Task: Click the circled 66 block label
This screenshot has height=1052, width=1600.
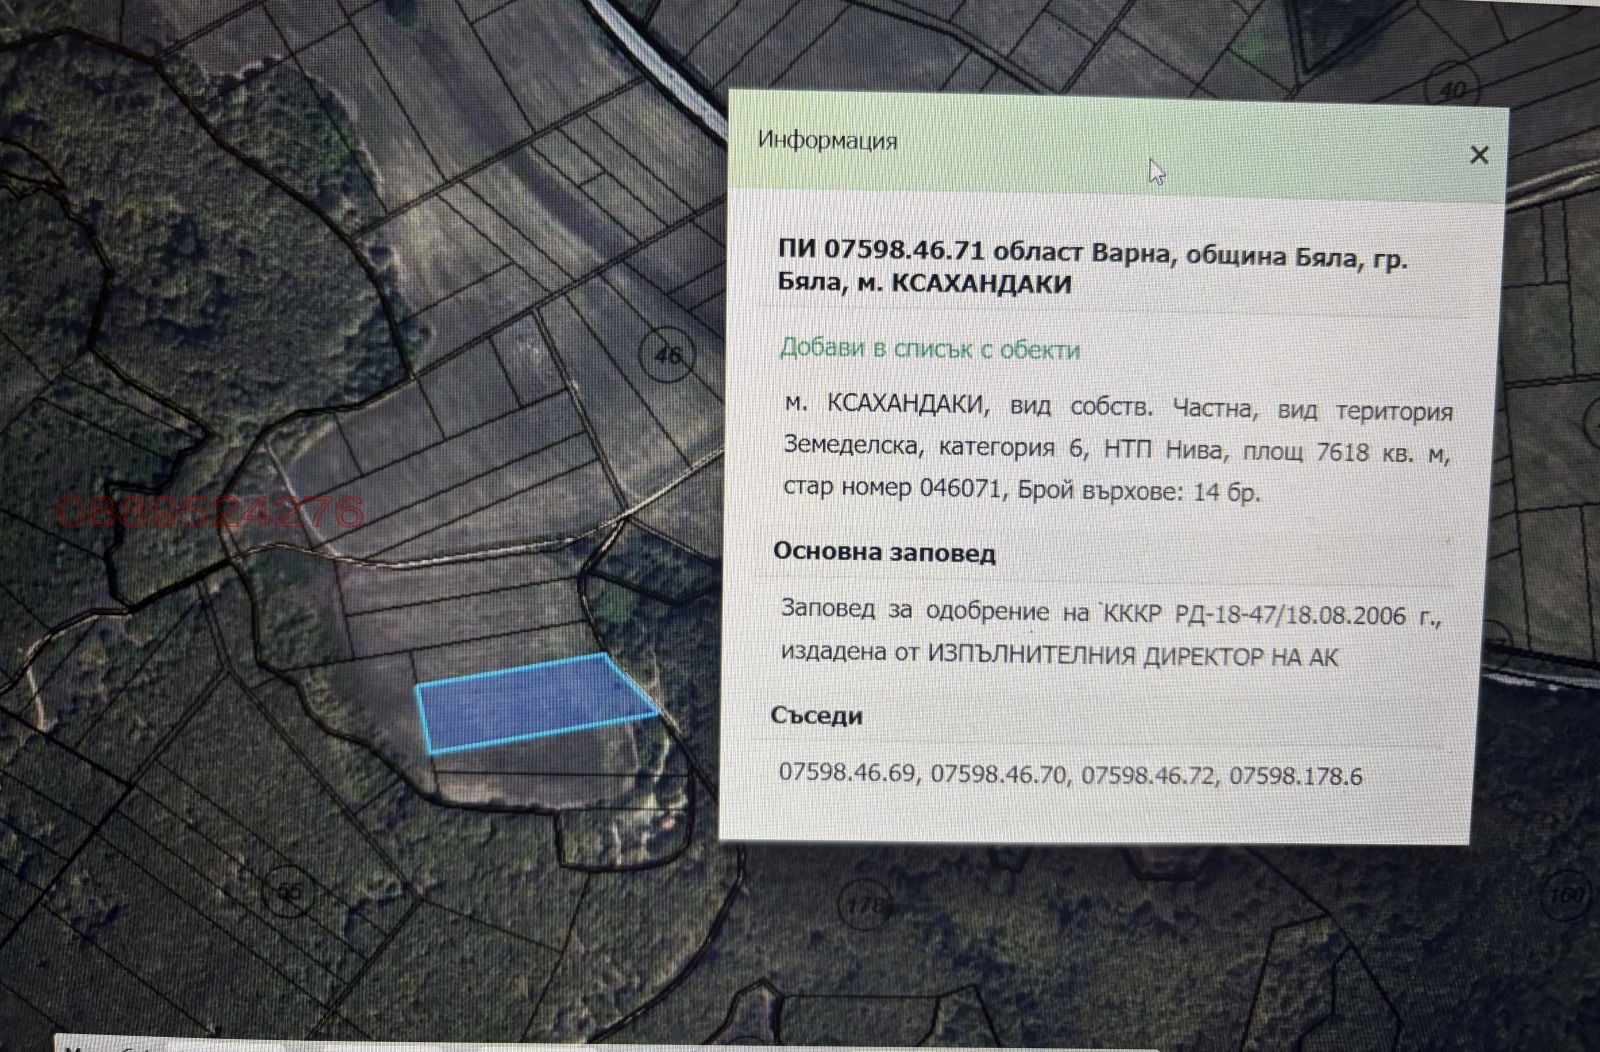Action: pos(288,892)
